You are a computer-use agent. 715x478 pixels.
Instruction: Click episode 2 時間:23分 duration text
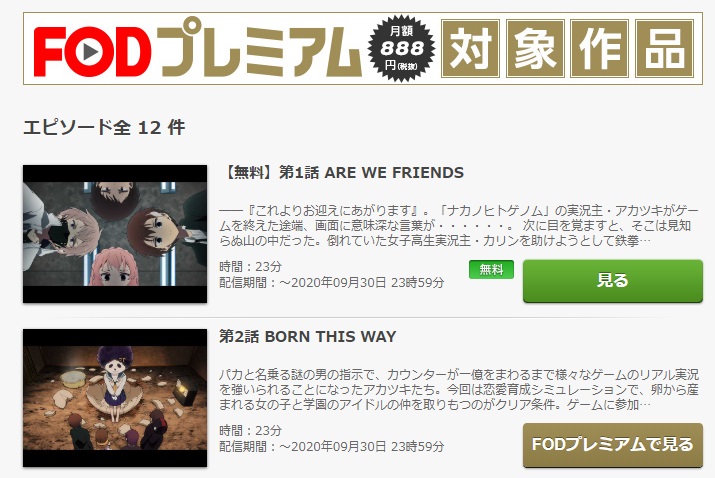pyautogui.click(x=250, y=431)
